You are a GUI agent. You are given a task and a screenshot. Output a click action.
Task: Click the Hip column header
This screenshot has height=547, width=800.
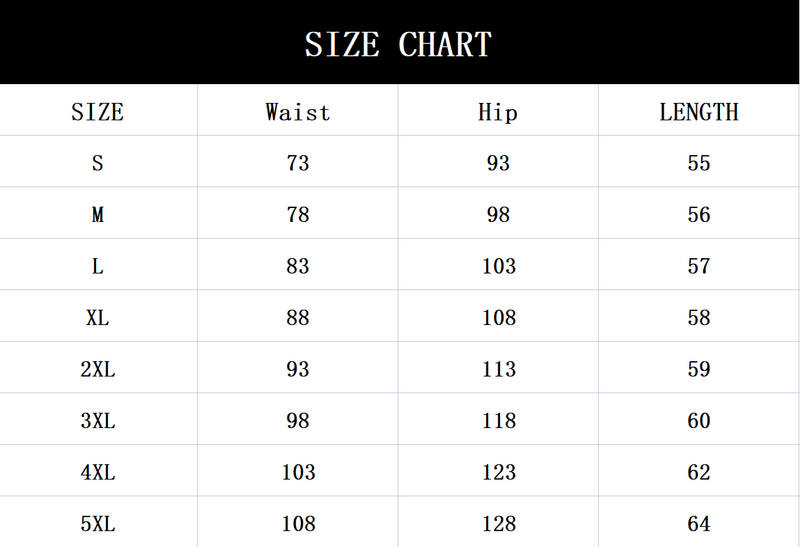coord(498,112)
